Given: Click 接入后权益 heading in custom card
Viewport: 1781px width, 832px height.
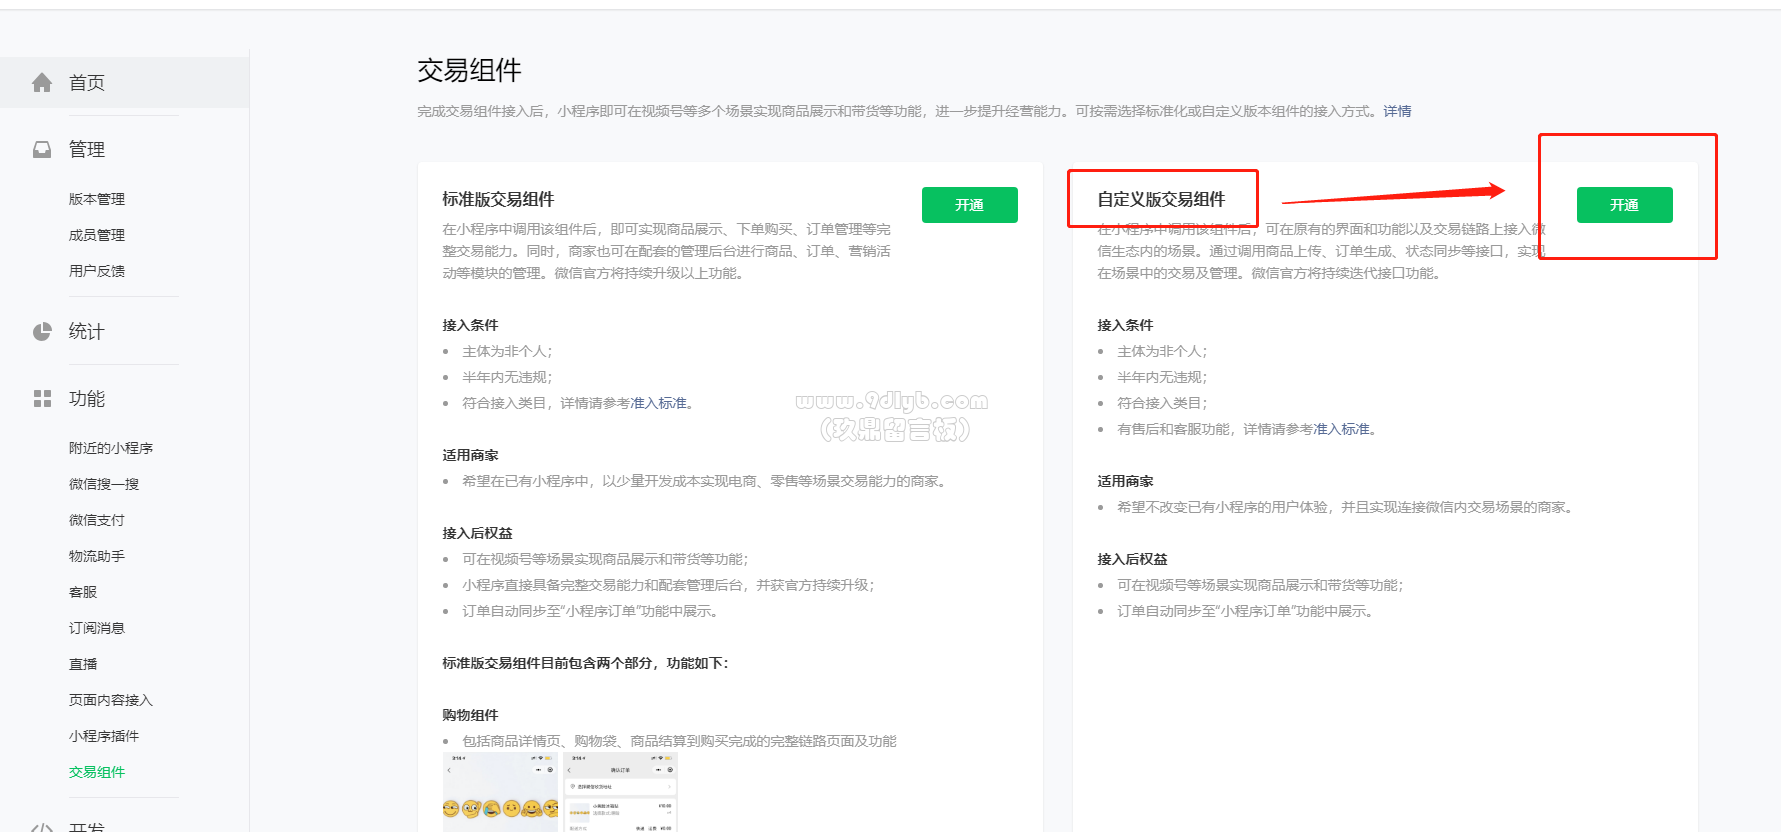Looking at the screenshot, I should pyautogui.click(x=1132, y=559).
